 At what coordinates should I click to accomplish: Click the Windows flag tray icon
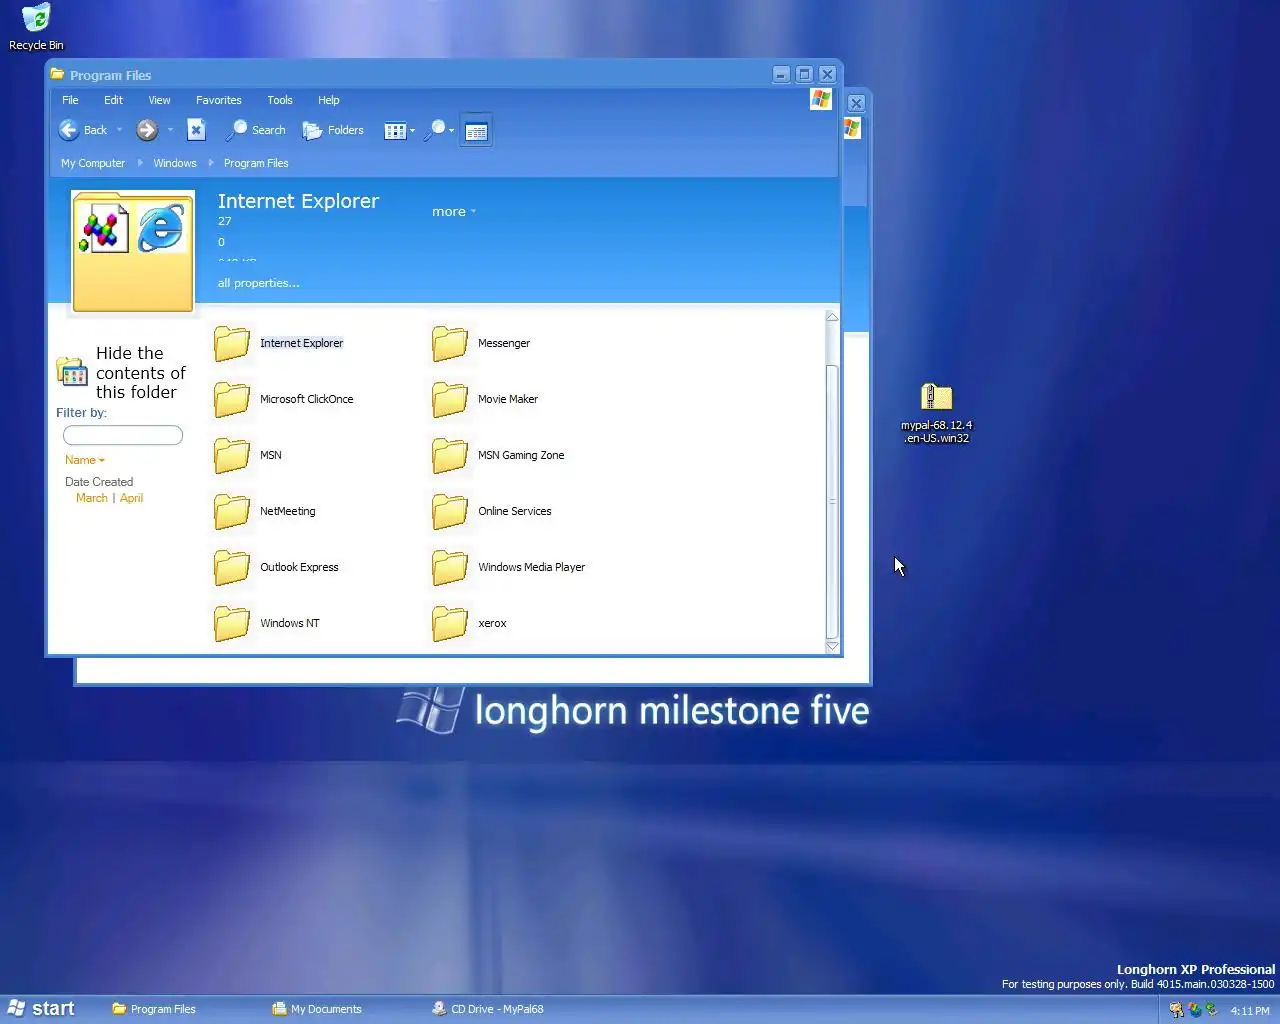(1195, 1010)
